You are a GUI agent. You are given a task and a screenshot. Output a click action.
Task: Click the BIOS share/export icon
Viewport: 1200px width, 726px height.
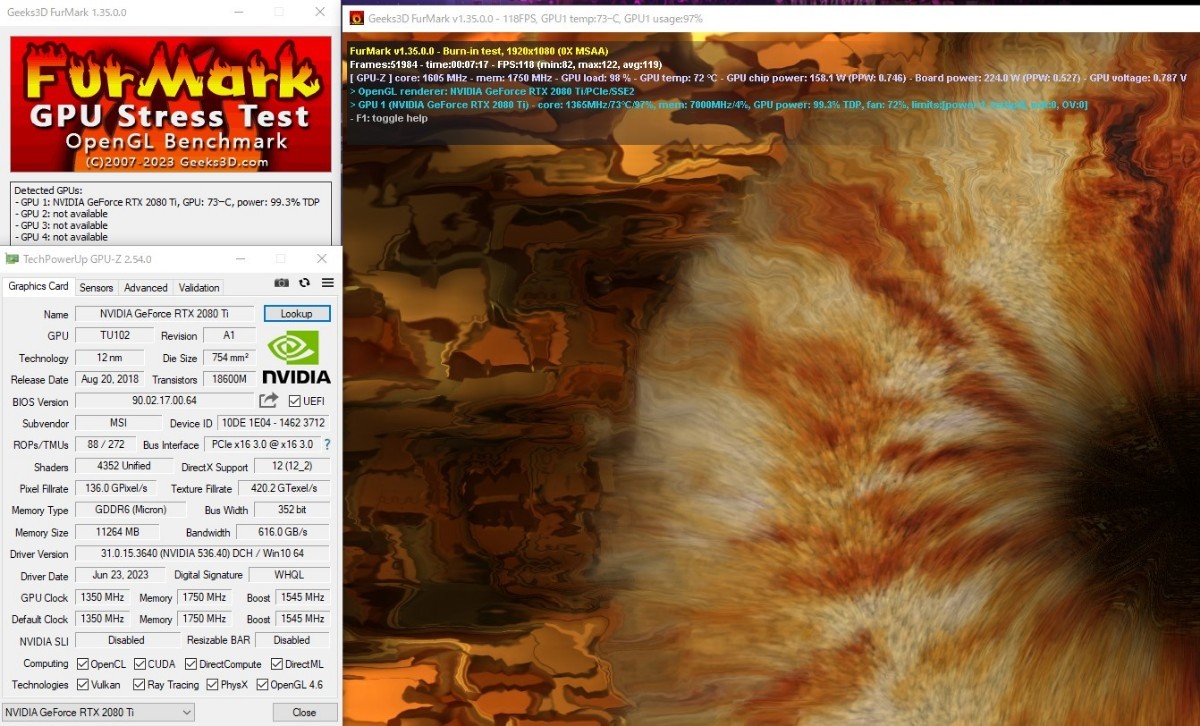click(268, 401)
